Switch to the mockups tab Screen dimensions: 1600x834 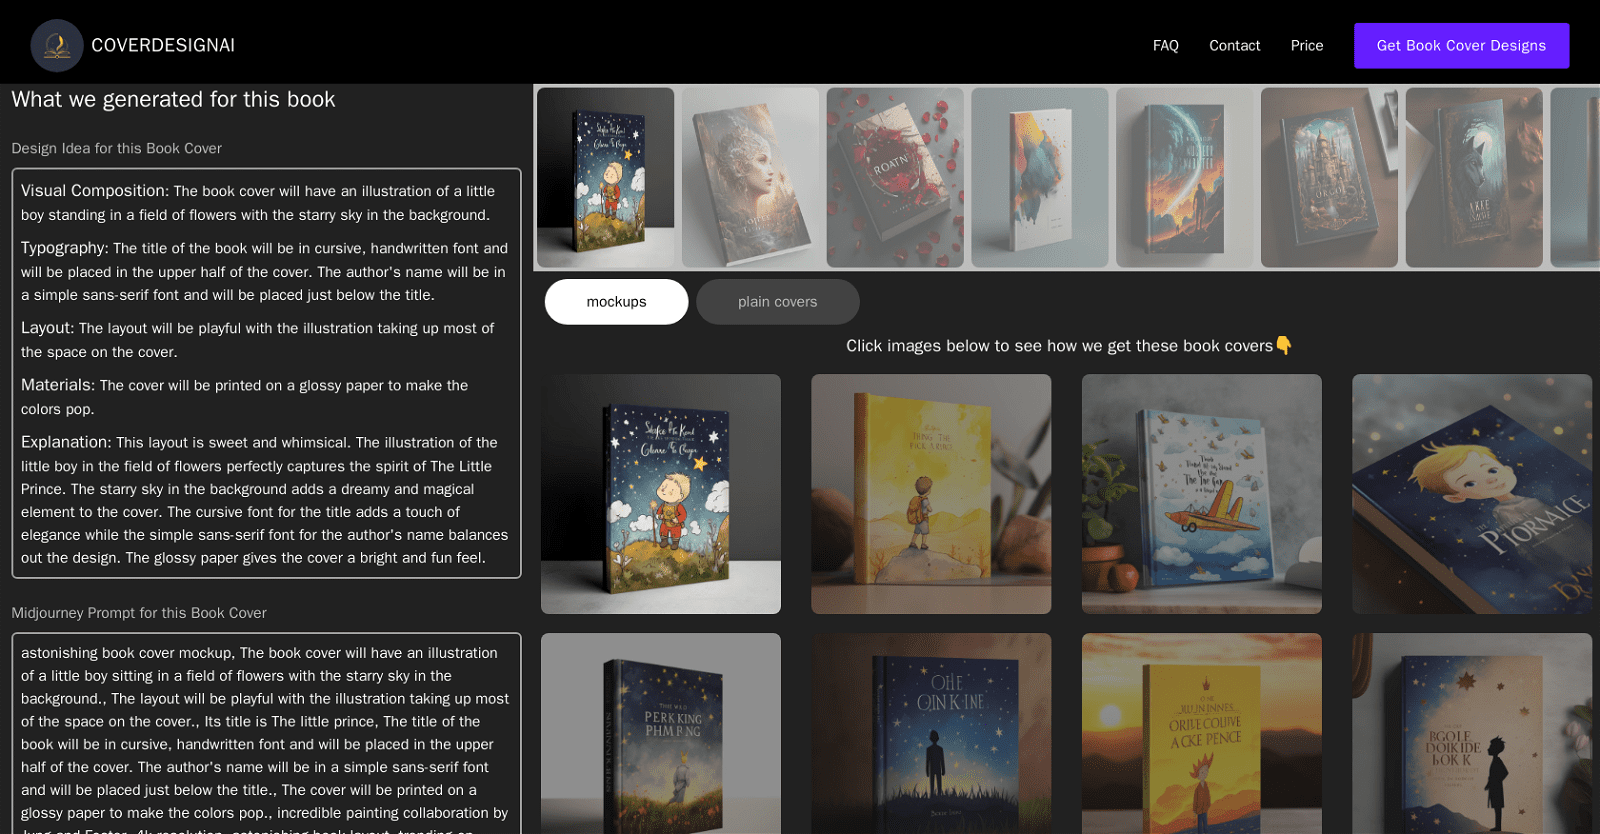pyautogui.click(x=616, y=301)
